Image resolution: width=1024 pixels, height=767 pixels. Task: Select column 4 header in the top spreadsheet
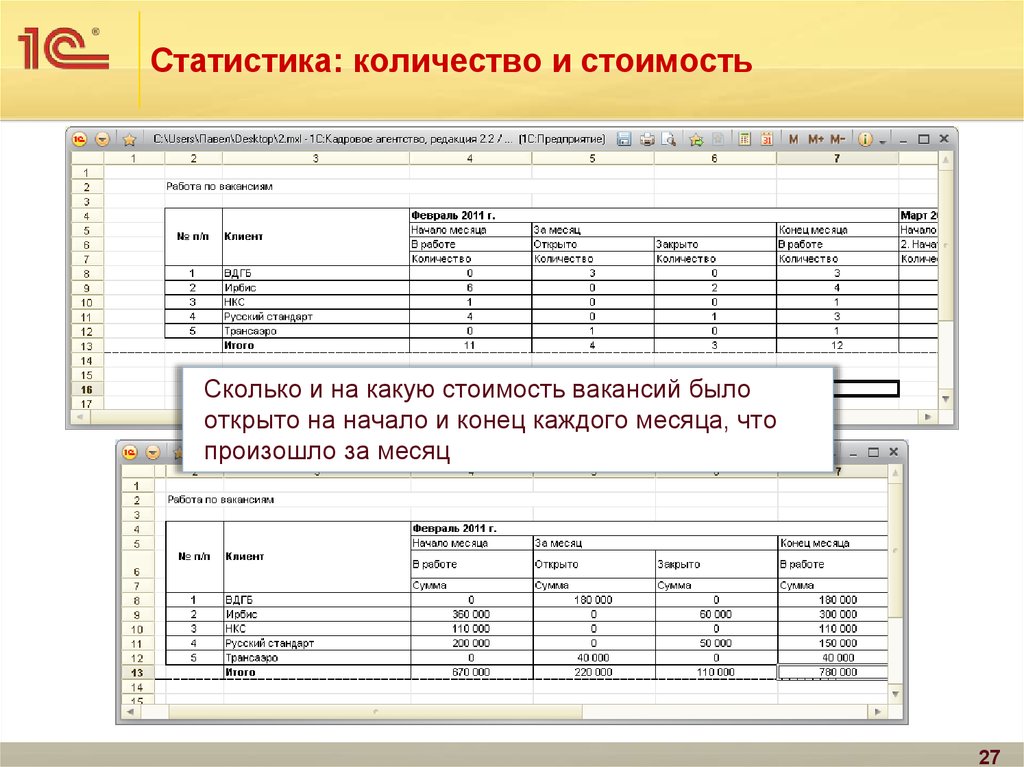[x=469, y=158]
